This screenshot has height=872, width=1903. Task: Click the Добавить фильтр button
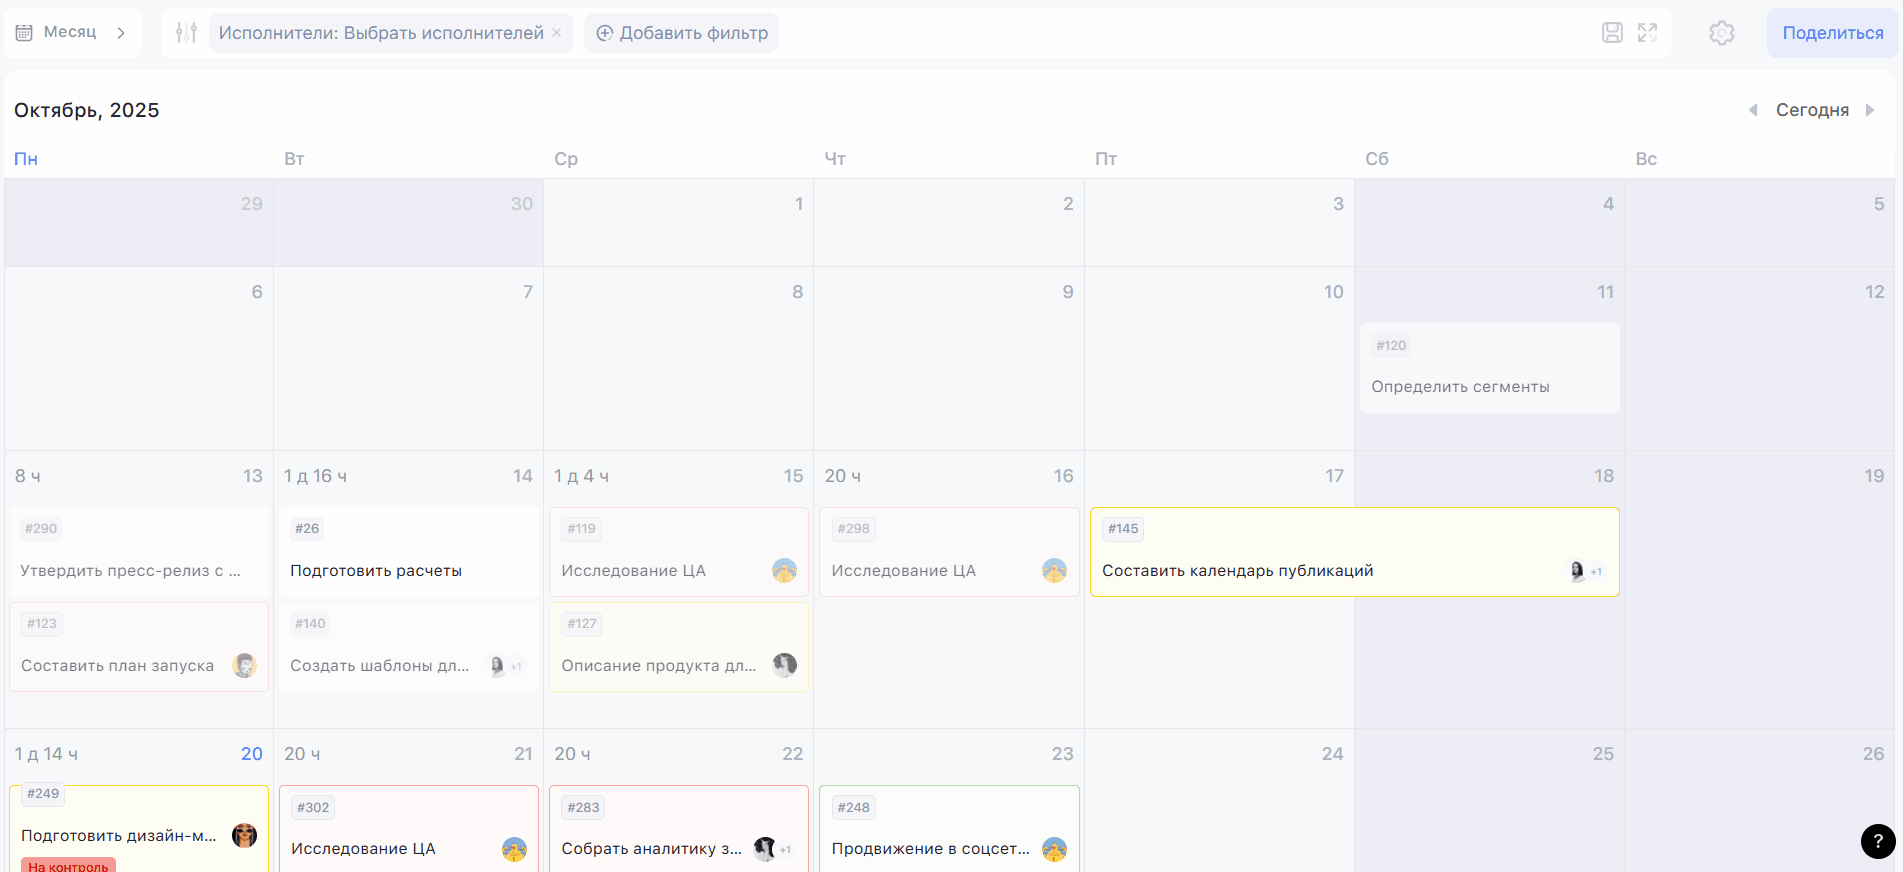pos(682,33)
